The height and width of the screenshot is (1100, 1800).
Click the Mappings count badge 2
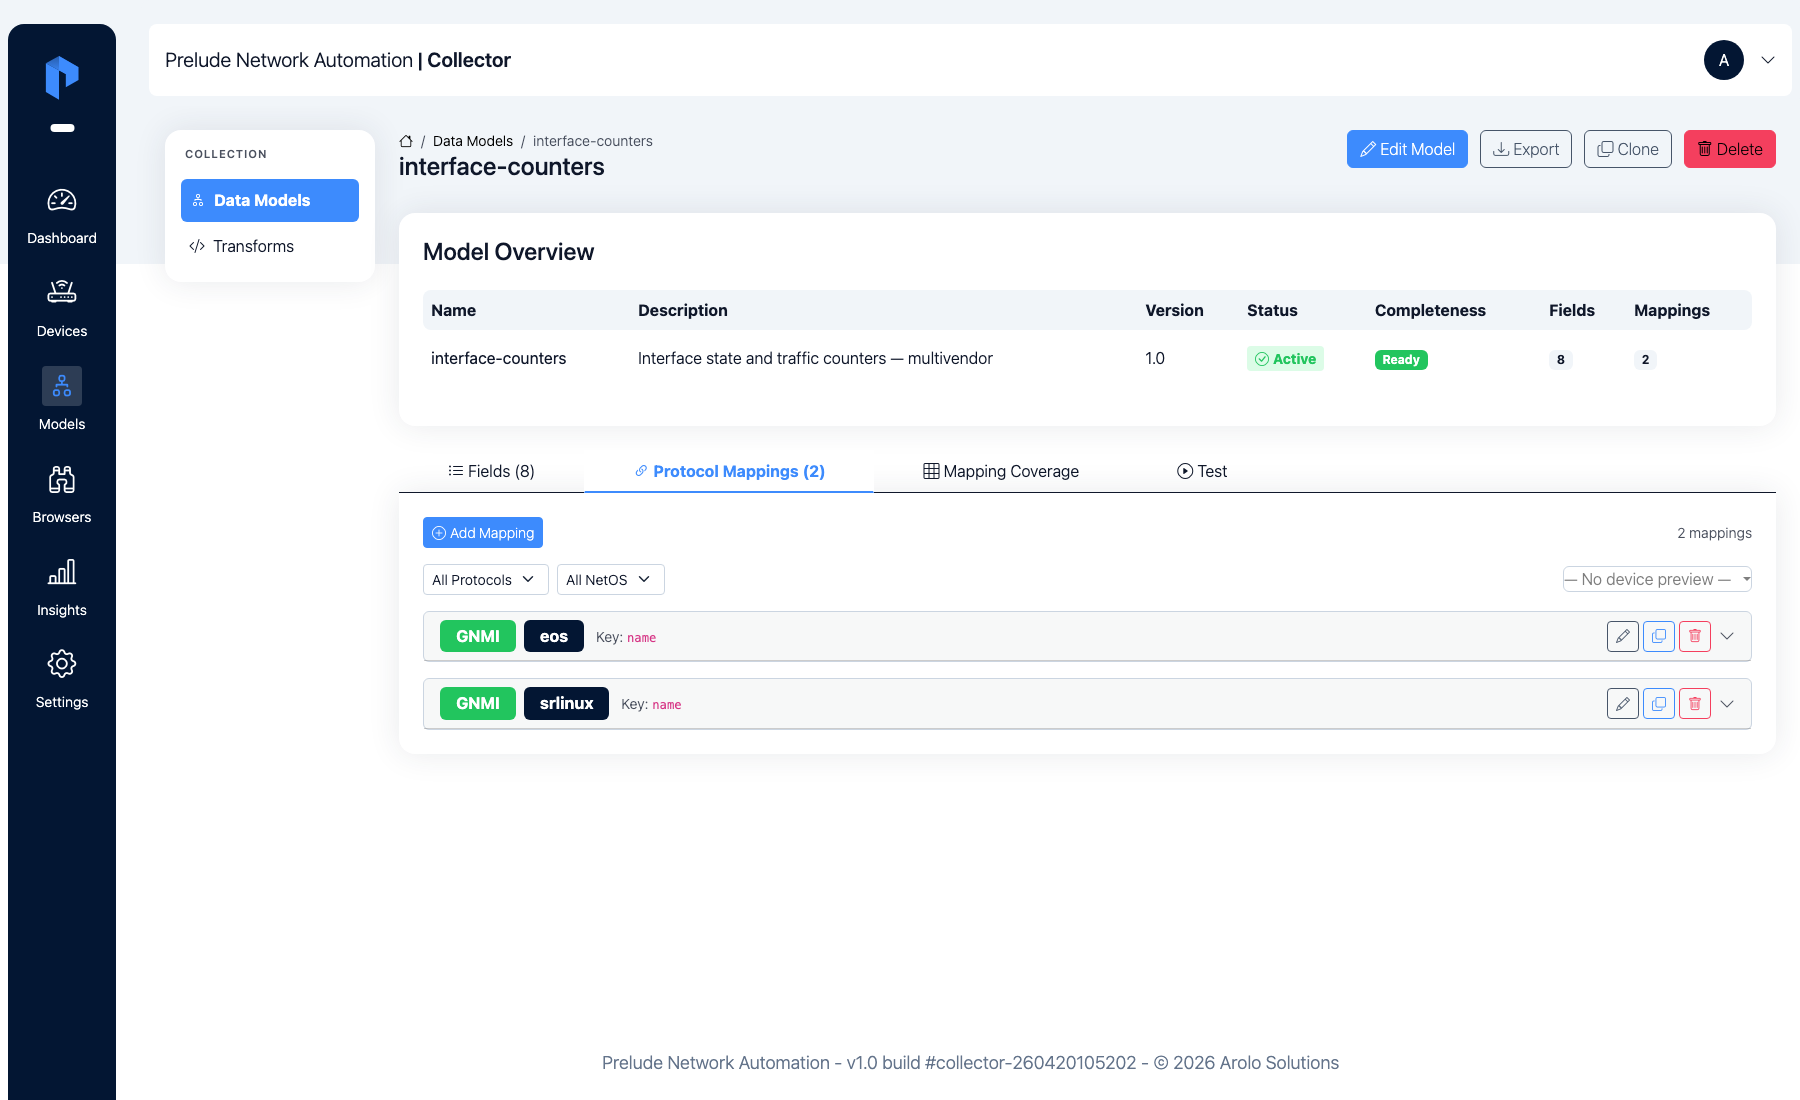(x=1645, y=360)
